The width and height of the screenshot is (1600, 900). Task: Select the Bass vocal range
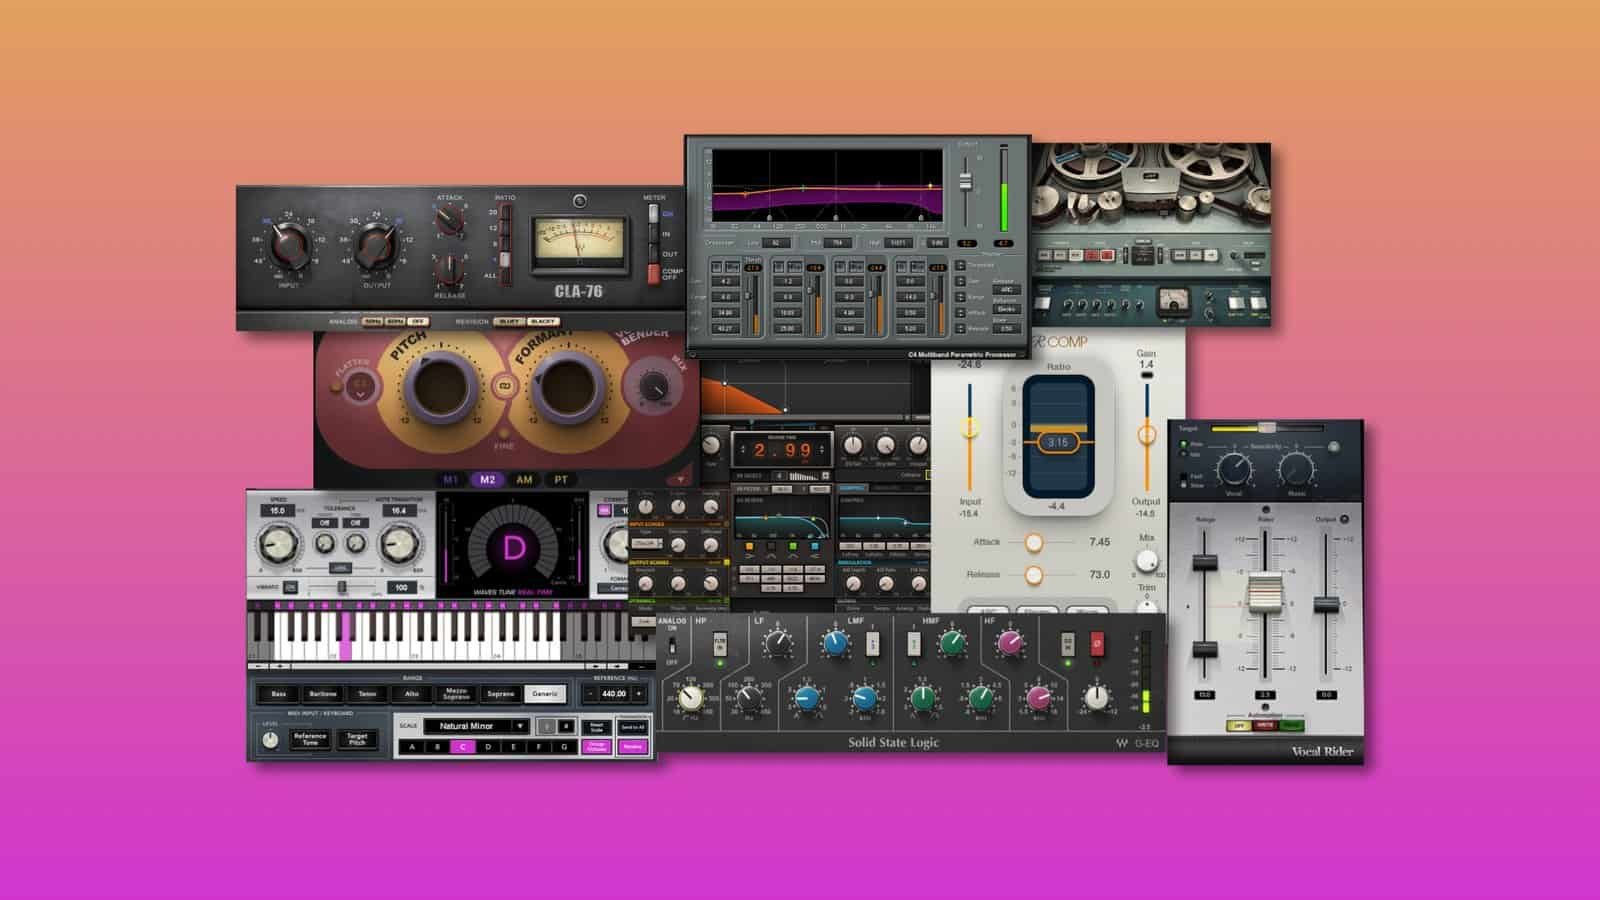pyautogui.click(x=279, y=693)
